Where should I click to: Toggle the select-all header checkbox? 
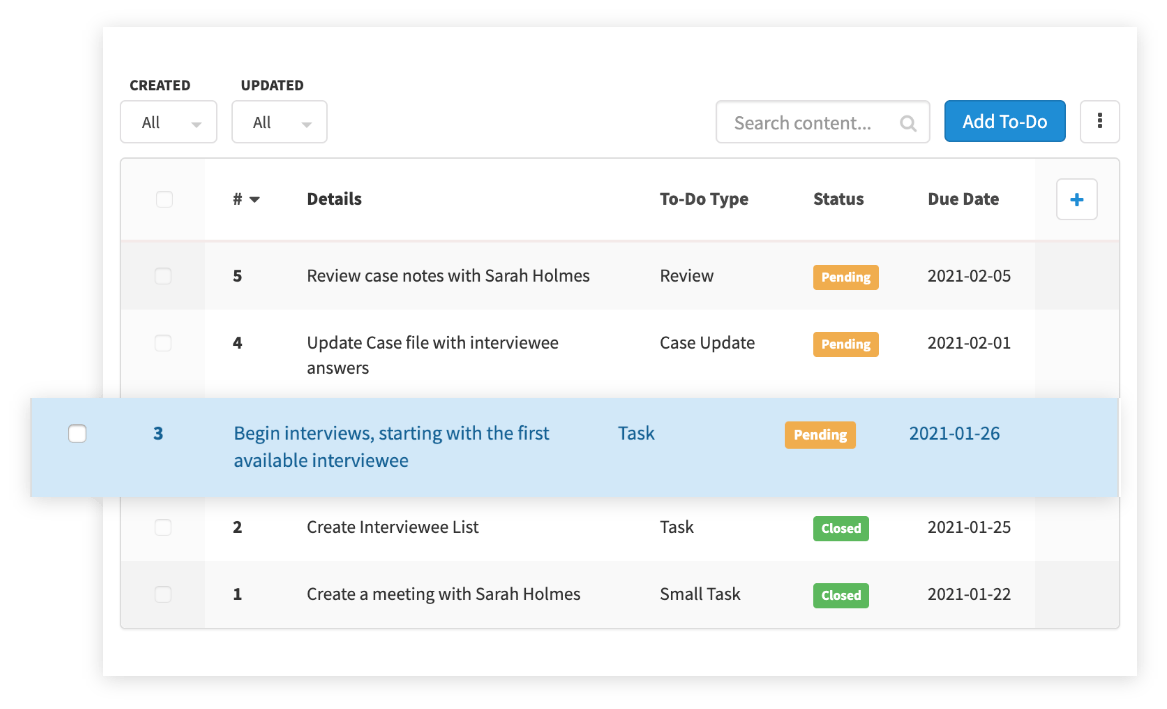(x=164, y=200)
